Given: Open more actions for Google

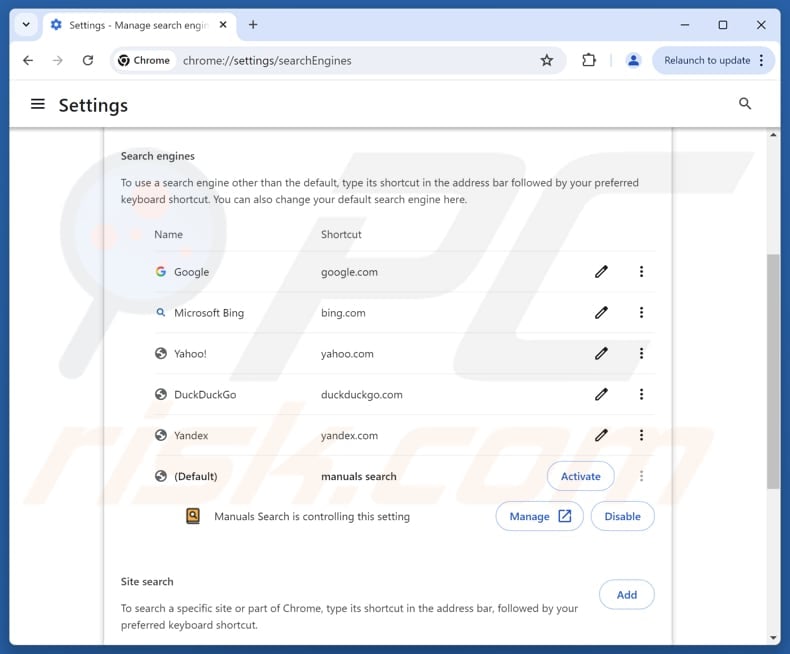Looking at the screenshot, I should pyautogui.click(x=641, y=272).
